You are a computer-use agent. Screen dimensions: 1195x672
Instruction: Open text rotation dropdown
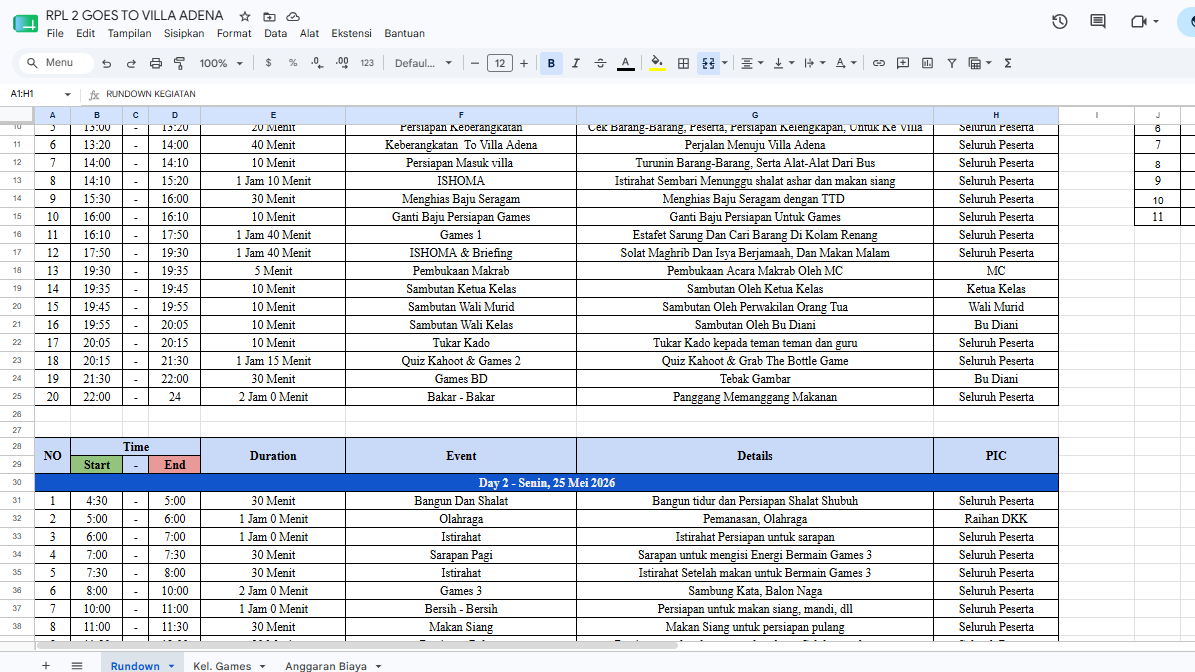pyautogui.click(x=846, y=63)
